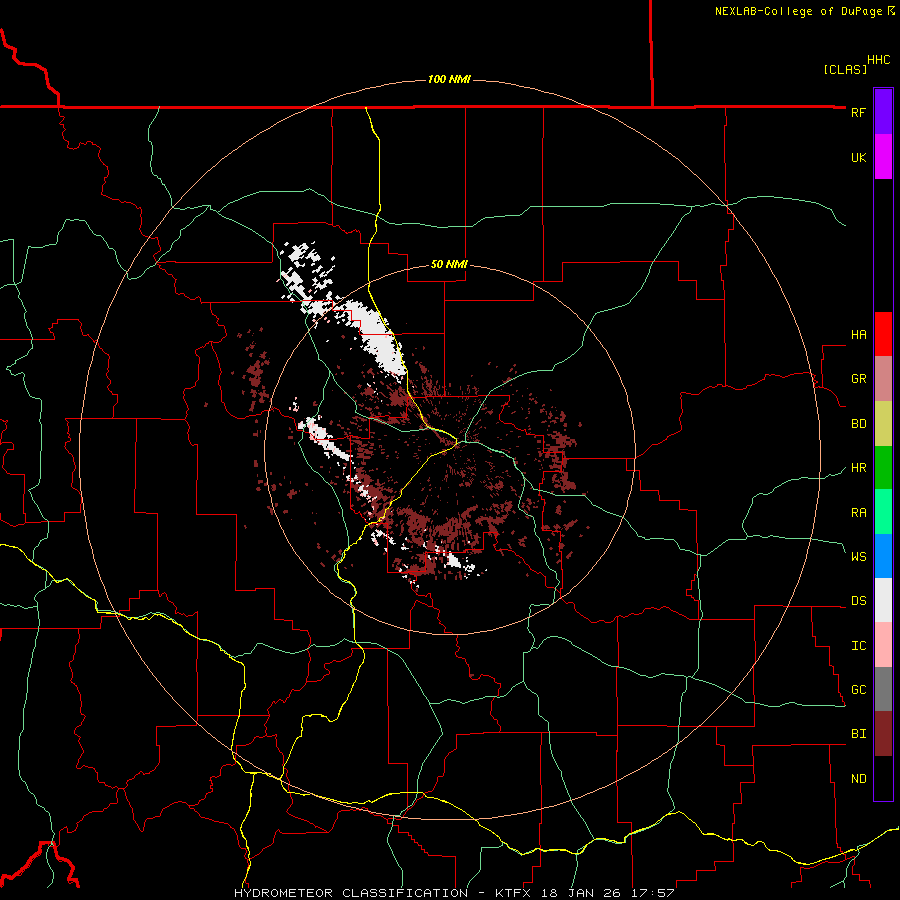Click the GC legend label
Image resolution: width=900 pixels, height=900 pixels.
click(x=859, y=690)
